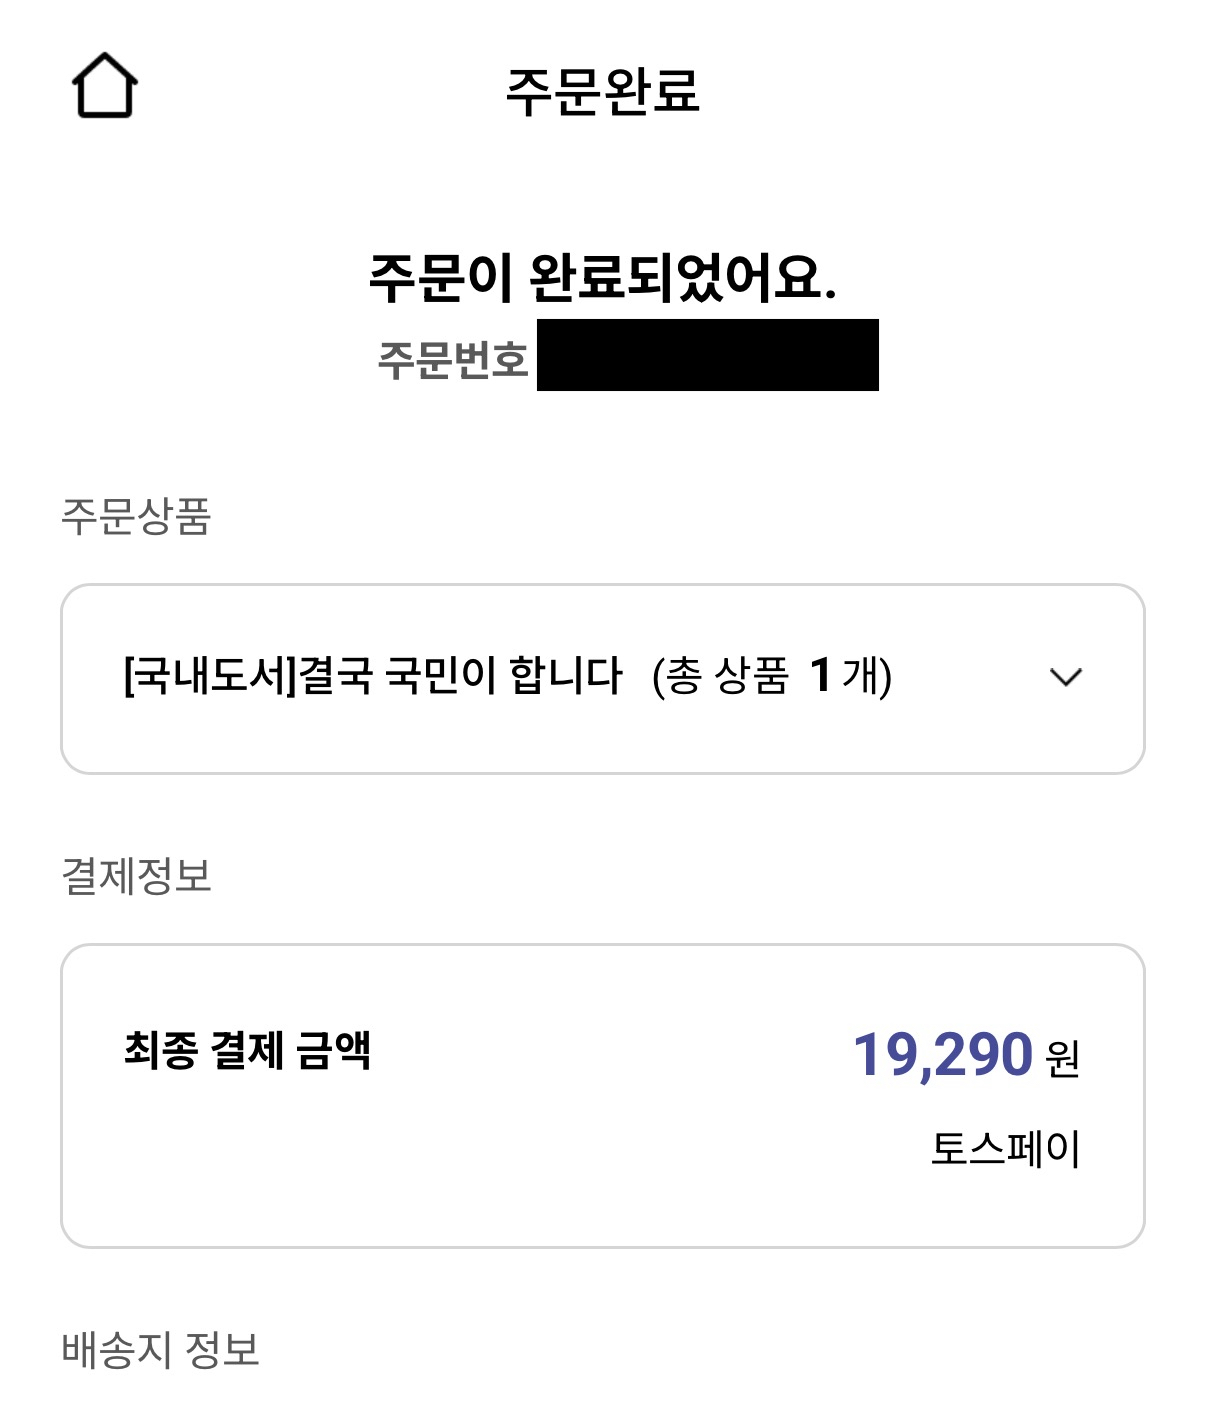Go to the home screen via house icon
1206x1411 pixels.
coord(104,86)
